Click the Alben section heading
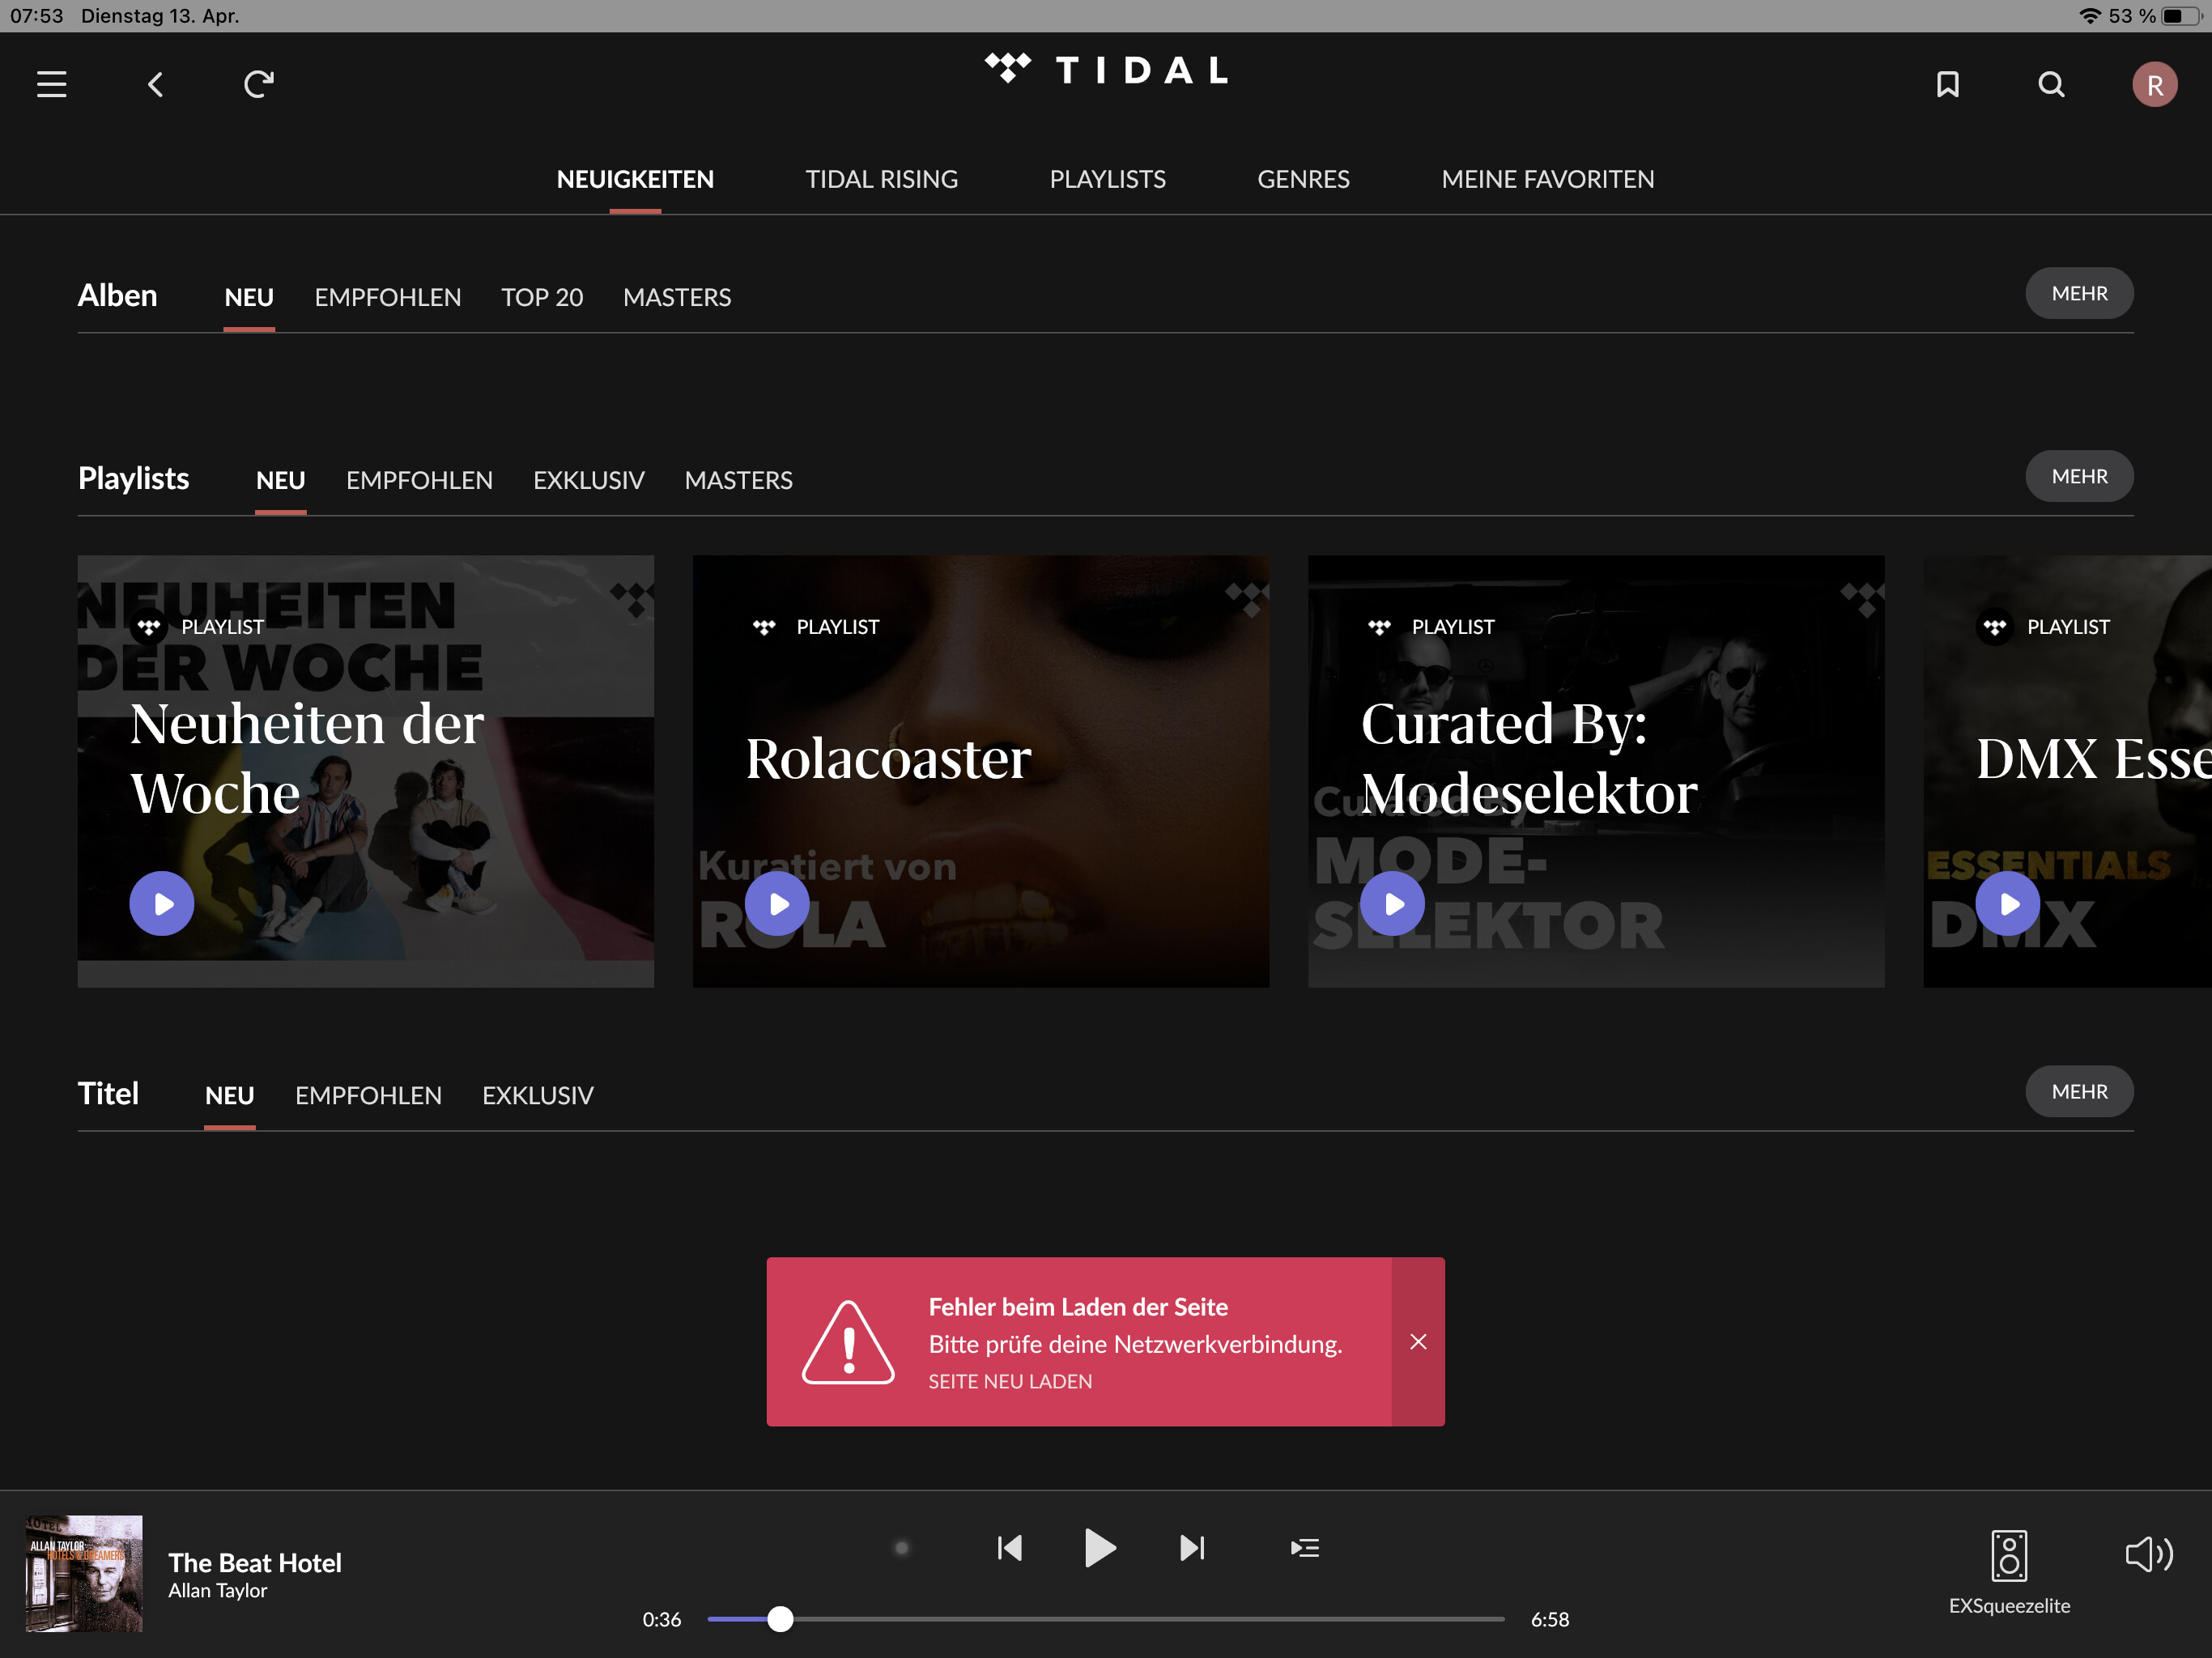The image size is (2212, 1658). [x=117, y=295]
